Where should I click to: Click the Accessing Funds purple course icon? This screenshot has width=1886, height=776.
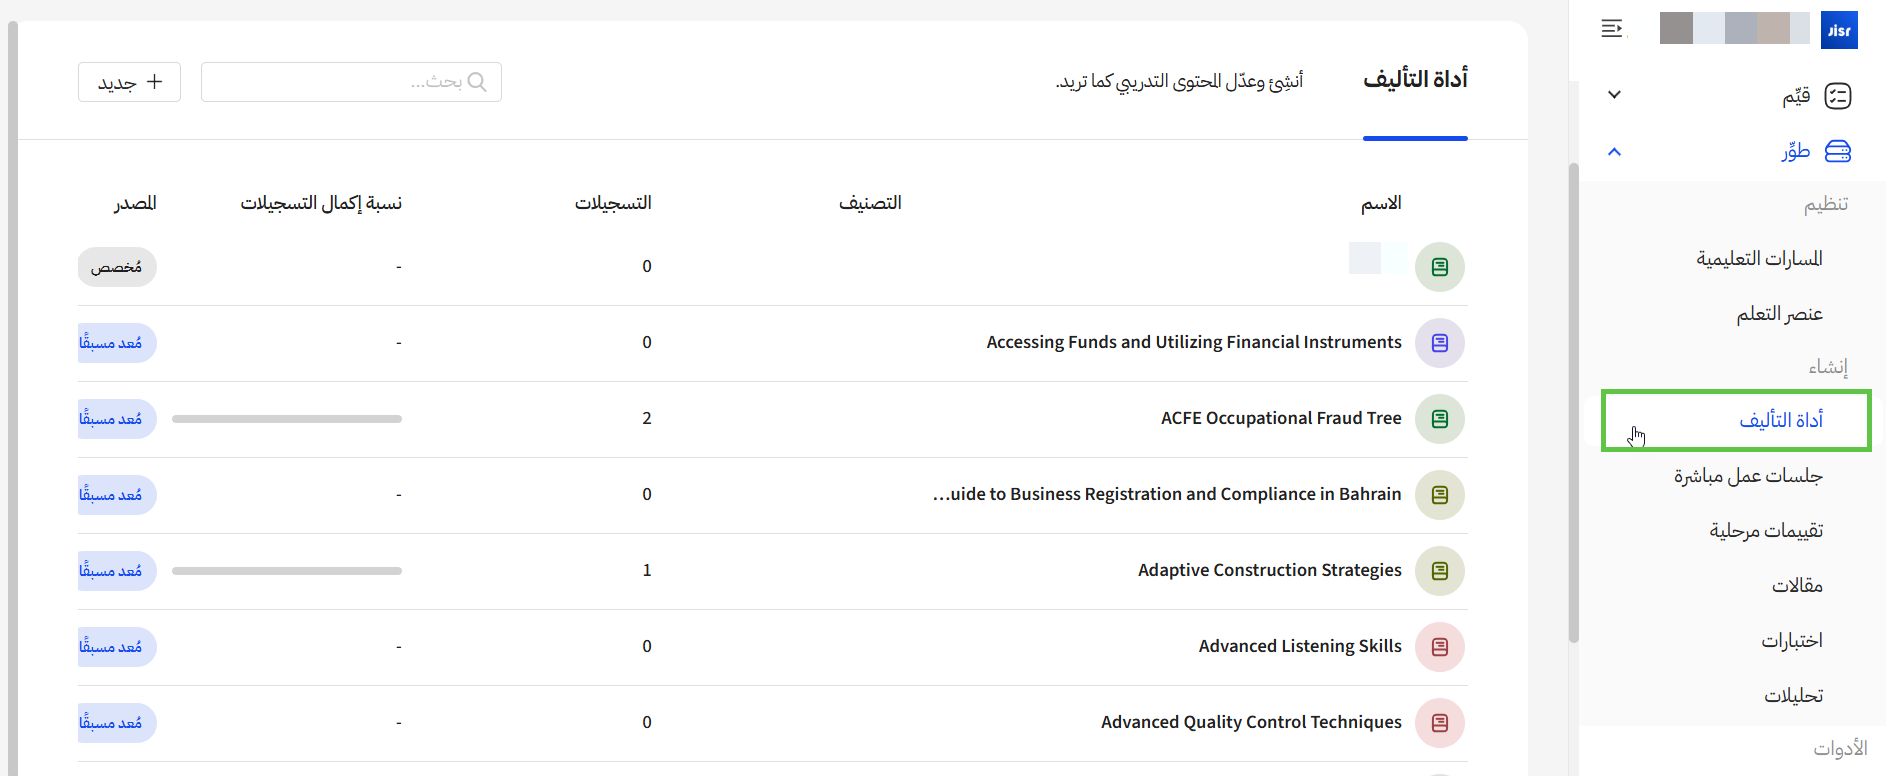(x=1439, y=343)
